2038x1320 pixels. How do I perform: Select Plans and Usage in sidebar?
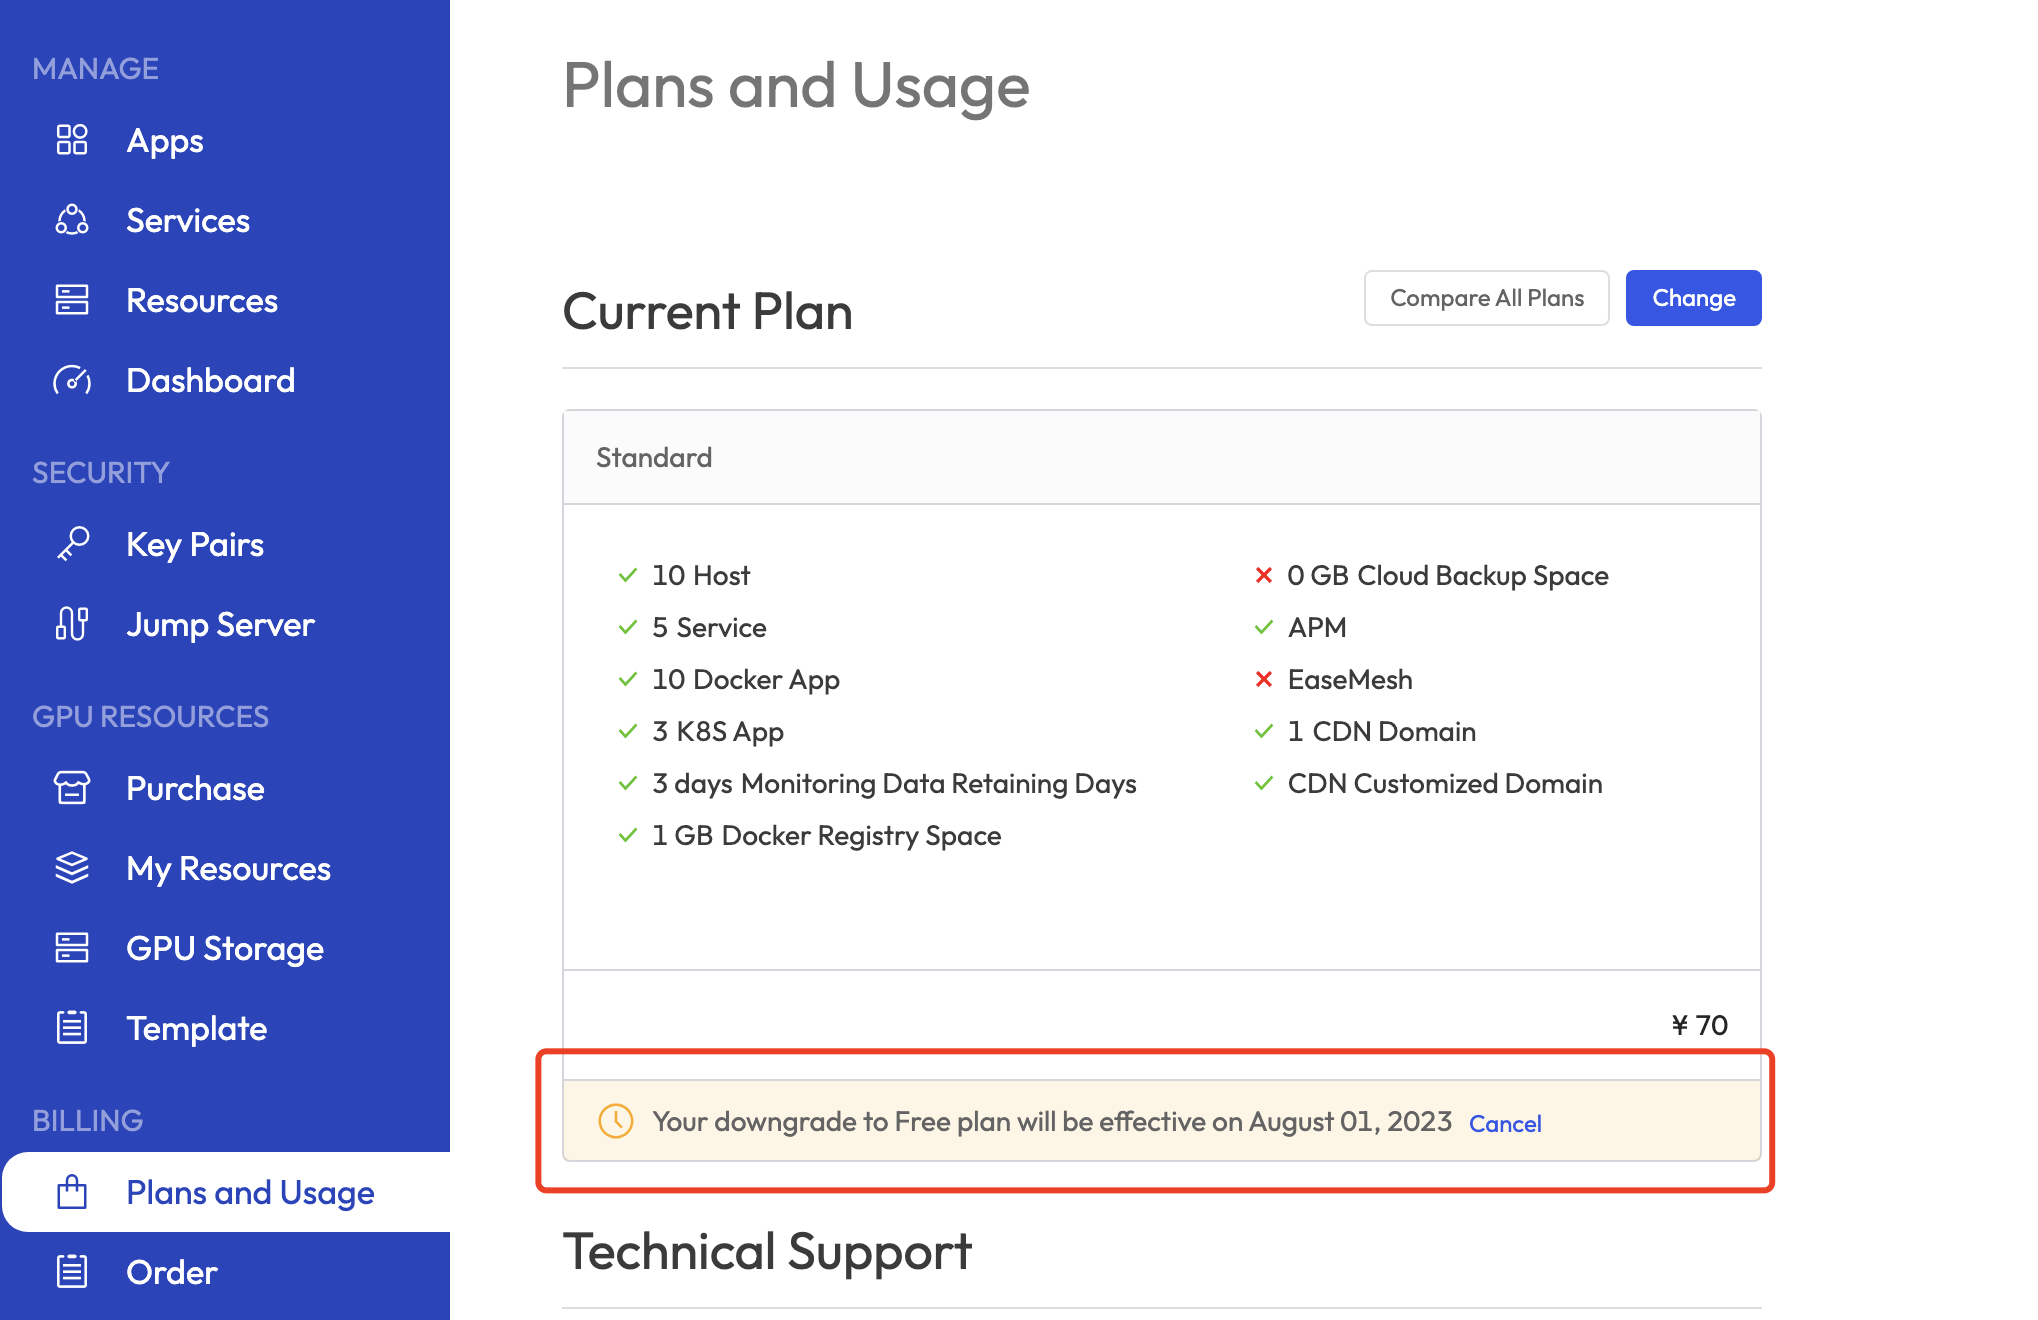(x=250, y=1192)
